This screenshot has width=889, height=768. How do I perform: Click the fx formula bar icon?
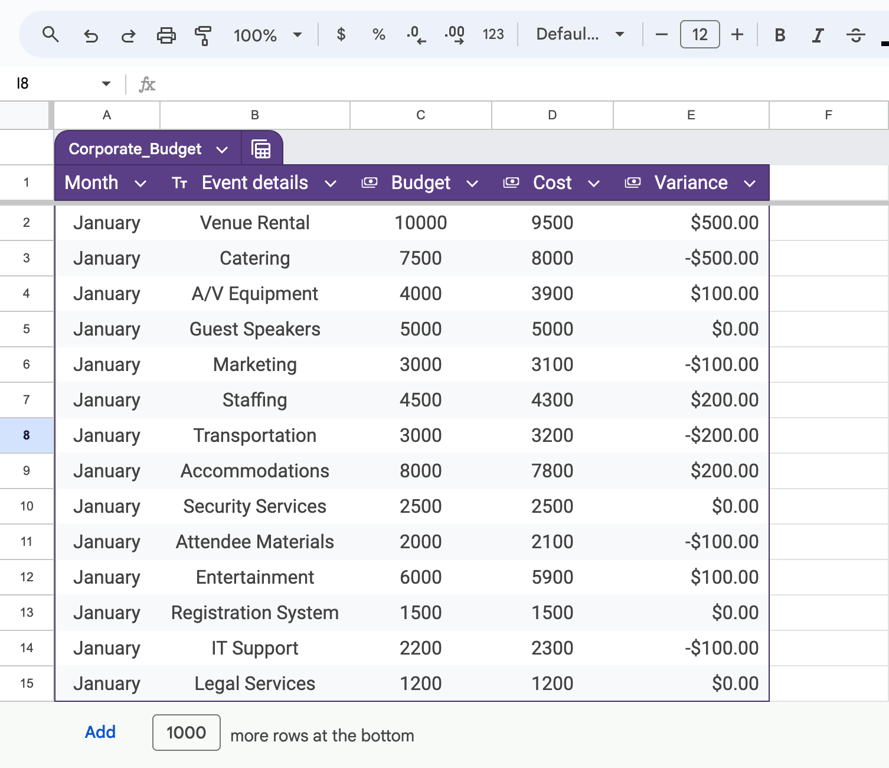click(147, 84)
